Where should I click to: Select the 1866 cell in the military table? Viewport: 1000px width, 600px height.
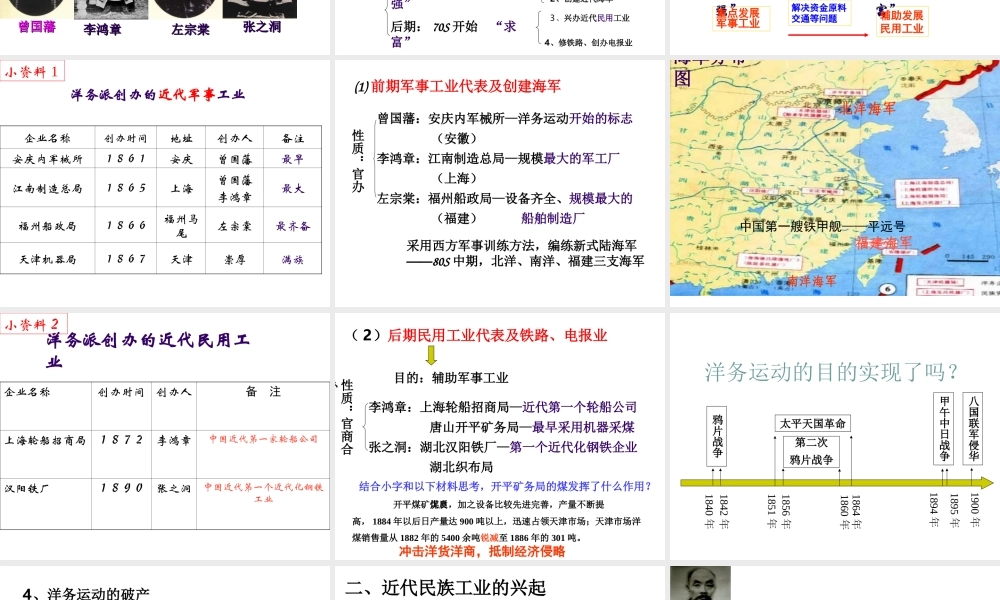(x=126, y=225)
